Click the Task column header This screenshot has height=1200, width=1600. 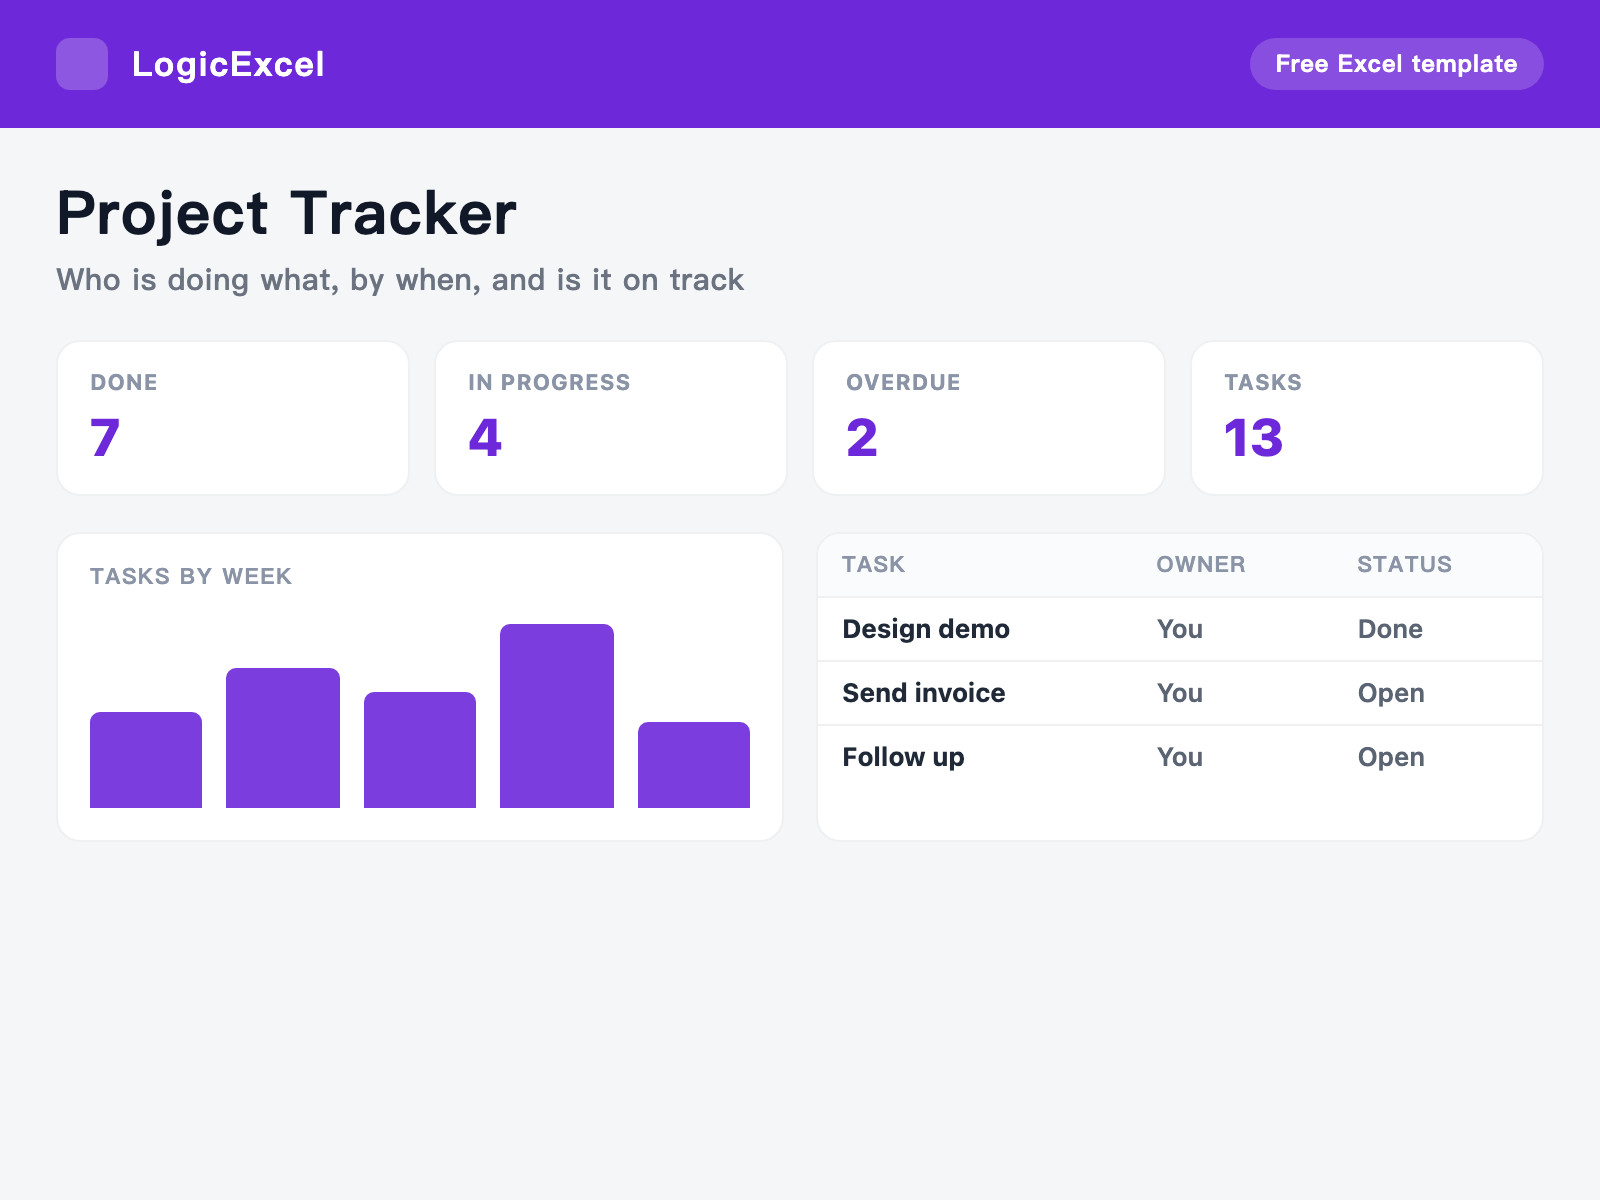point(873,564)
